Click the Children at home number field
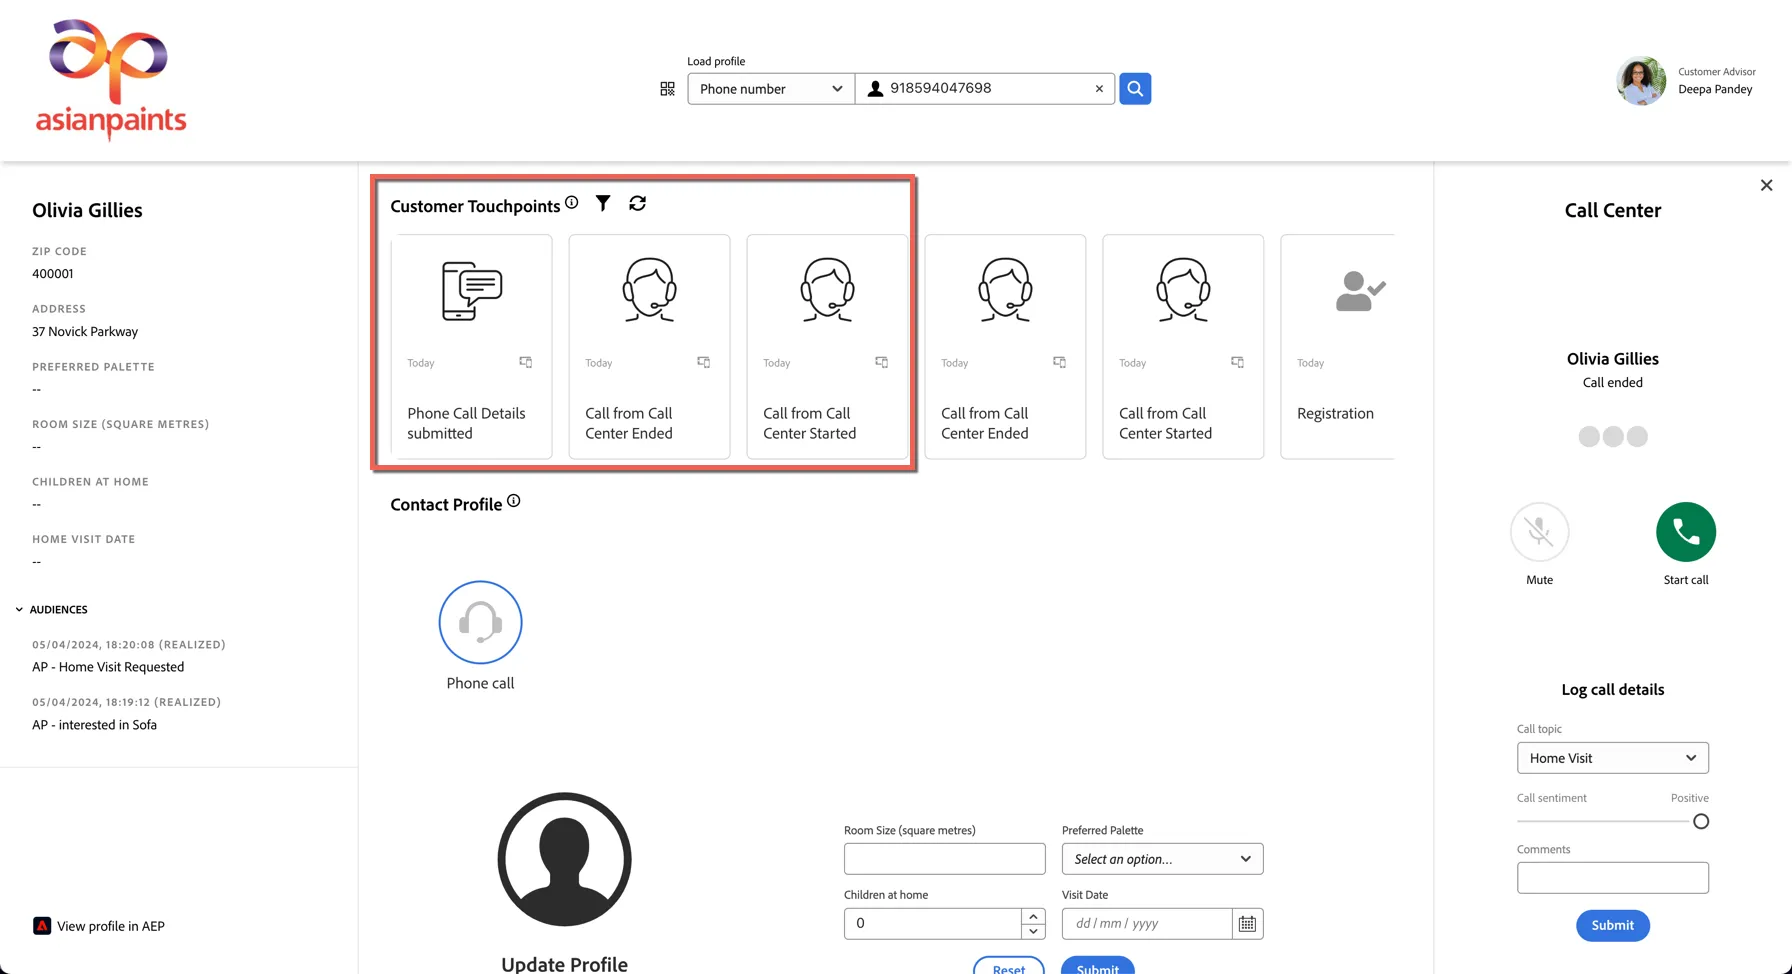The image size is (1792, 974). [x=934, y=924]
